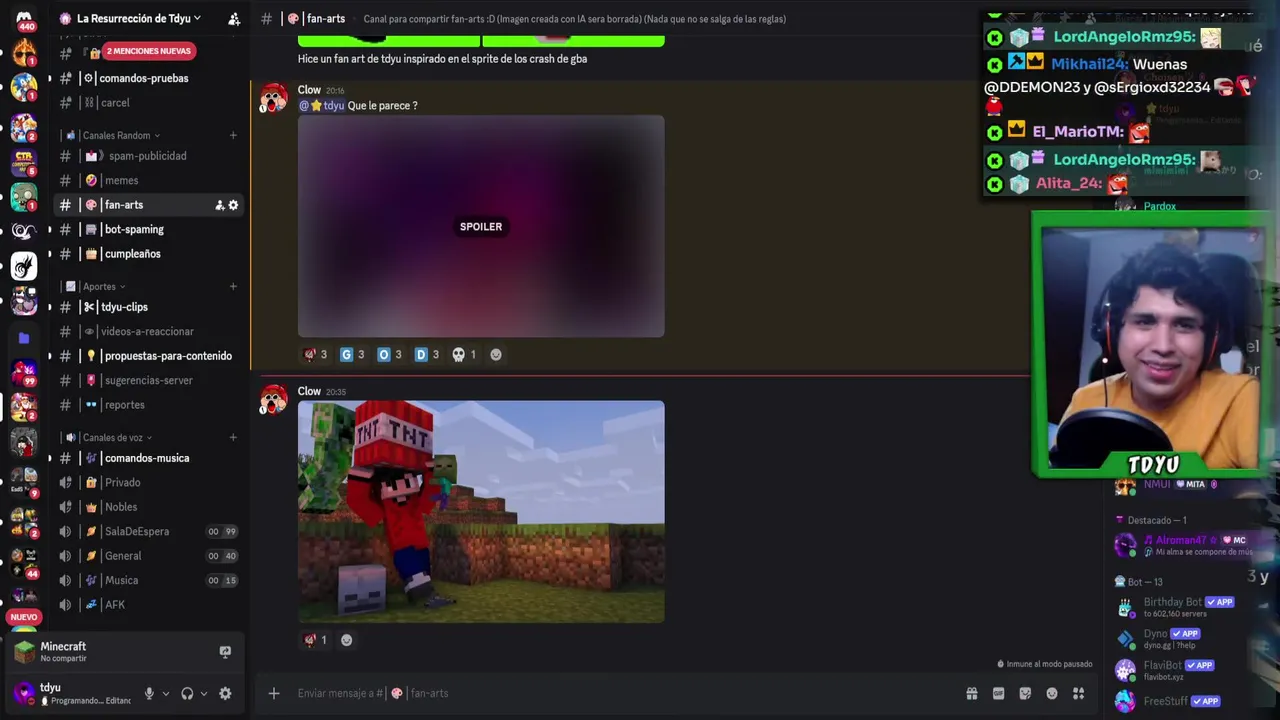Toggle the reaction with count 1 under Minecraft image
Image resolution: width=1280 pixels, height=720 pixels.
point(315,640)
